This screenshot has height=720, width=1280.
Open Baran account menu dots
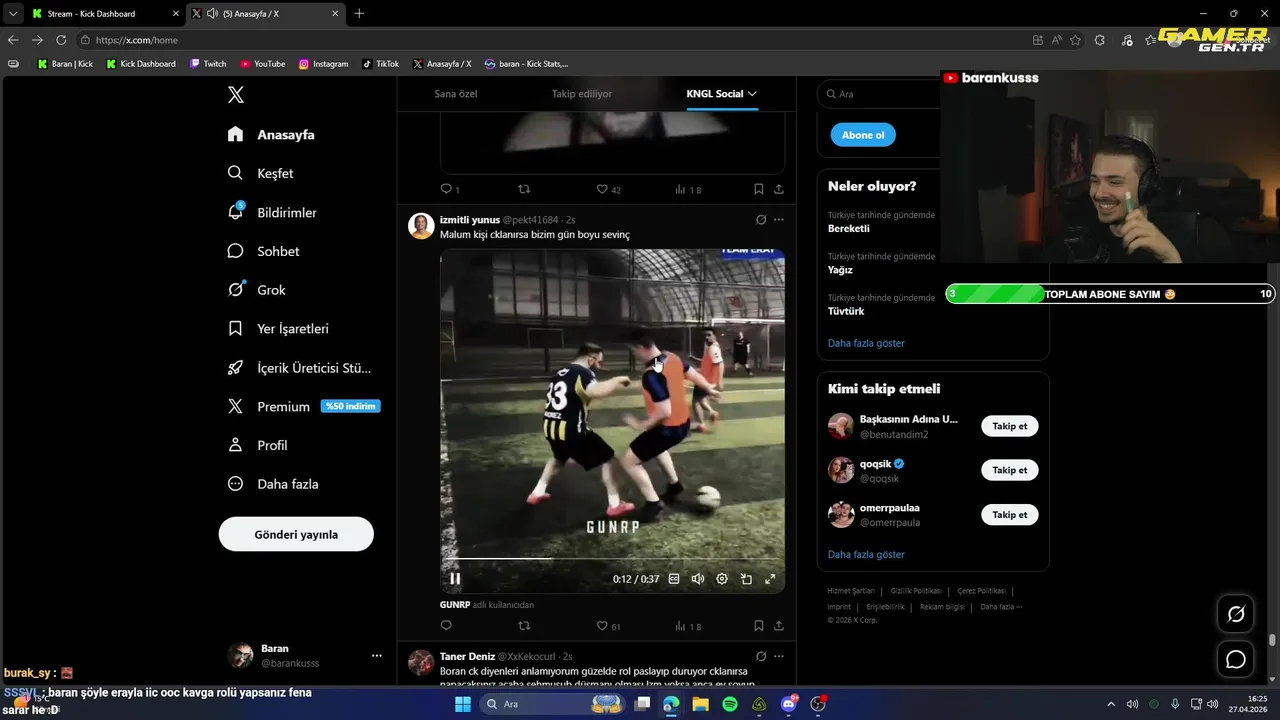[377, 656]
